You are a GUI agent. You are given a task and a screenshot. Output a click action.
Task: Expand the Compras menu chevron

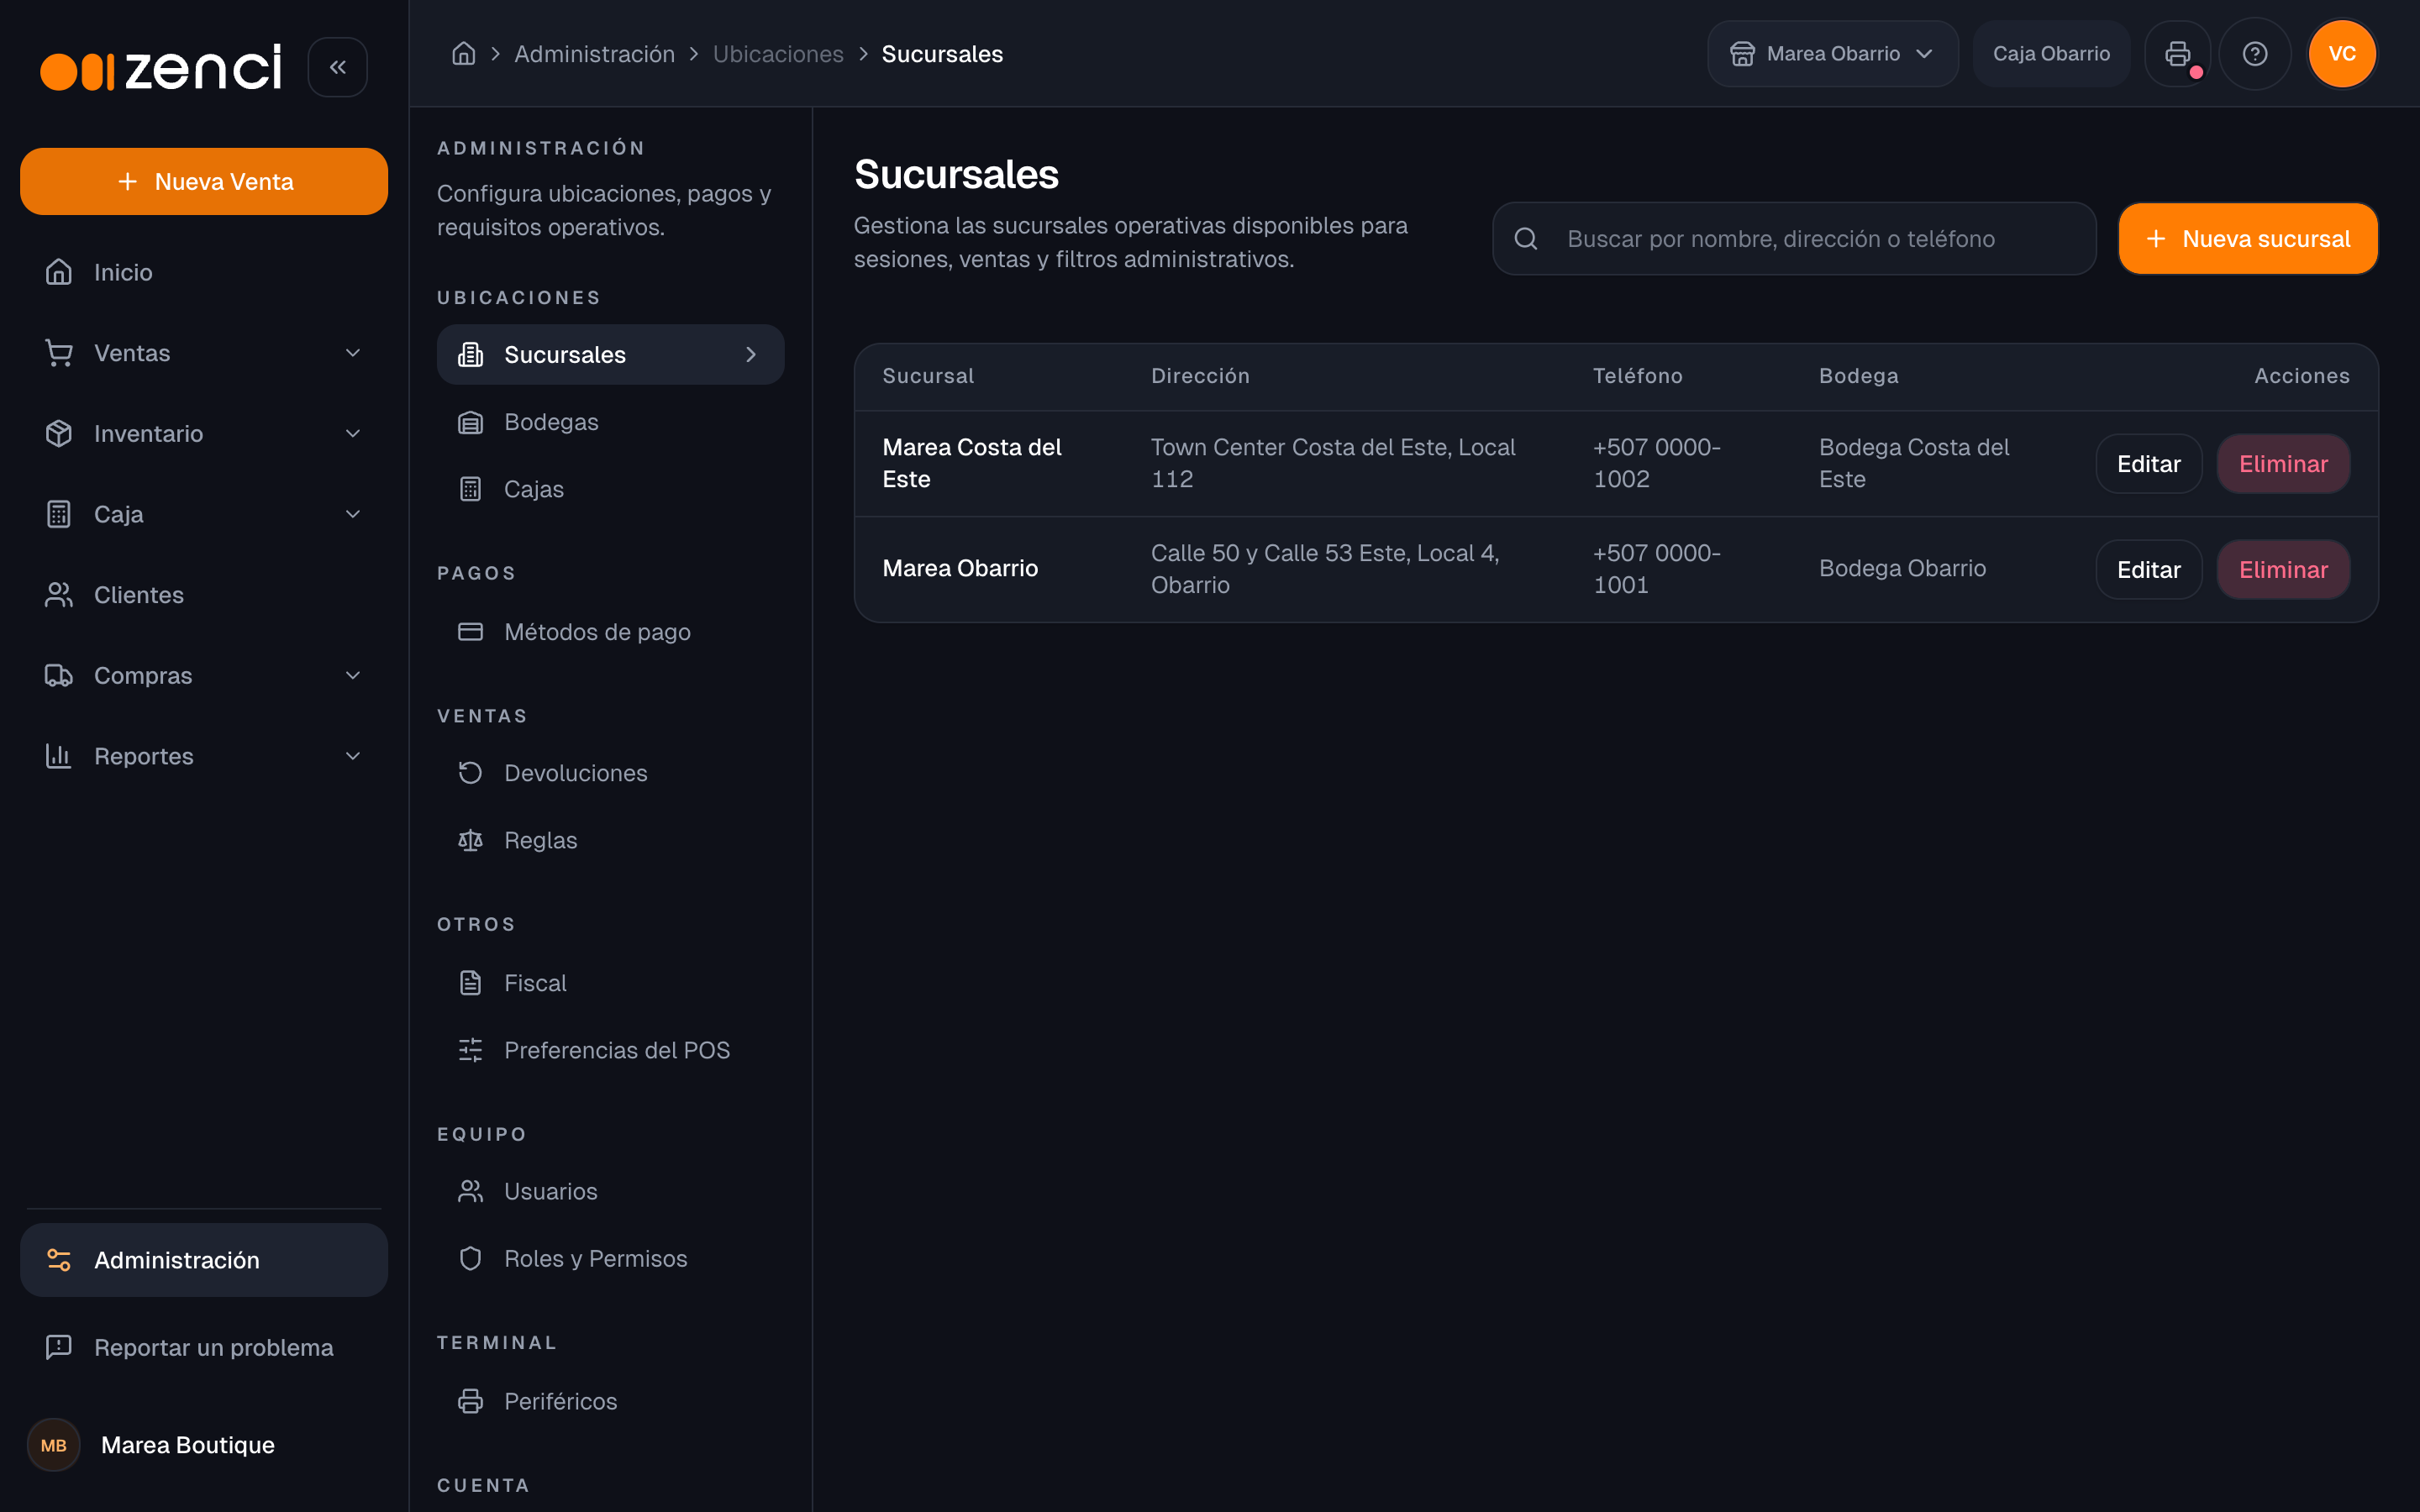coord(352,675)
